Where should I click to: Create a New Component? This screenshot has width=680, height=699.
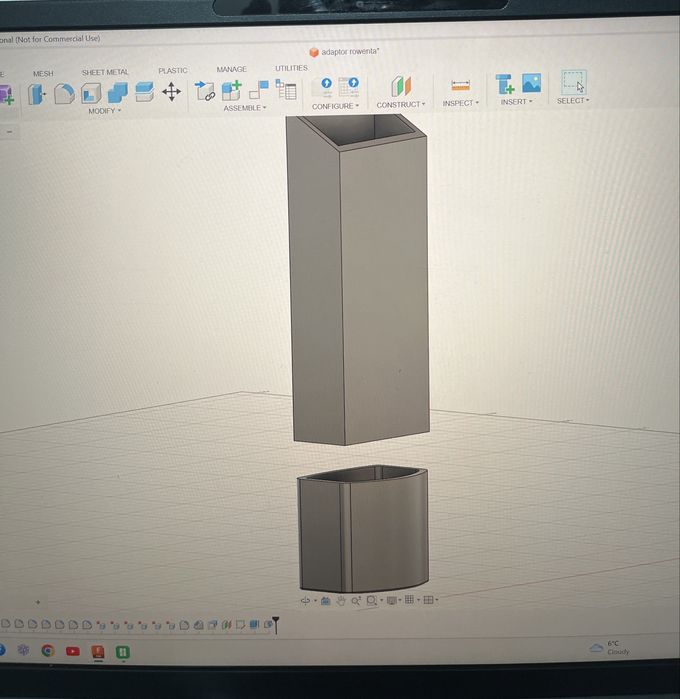[x=232, y=90]
